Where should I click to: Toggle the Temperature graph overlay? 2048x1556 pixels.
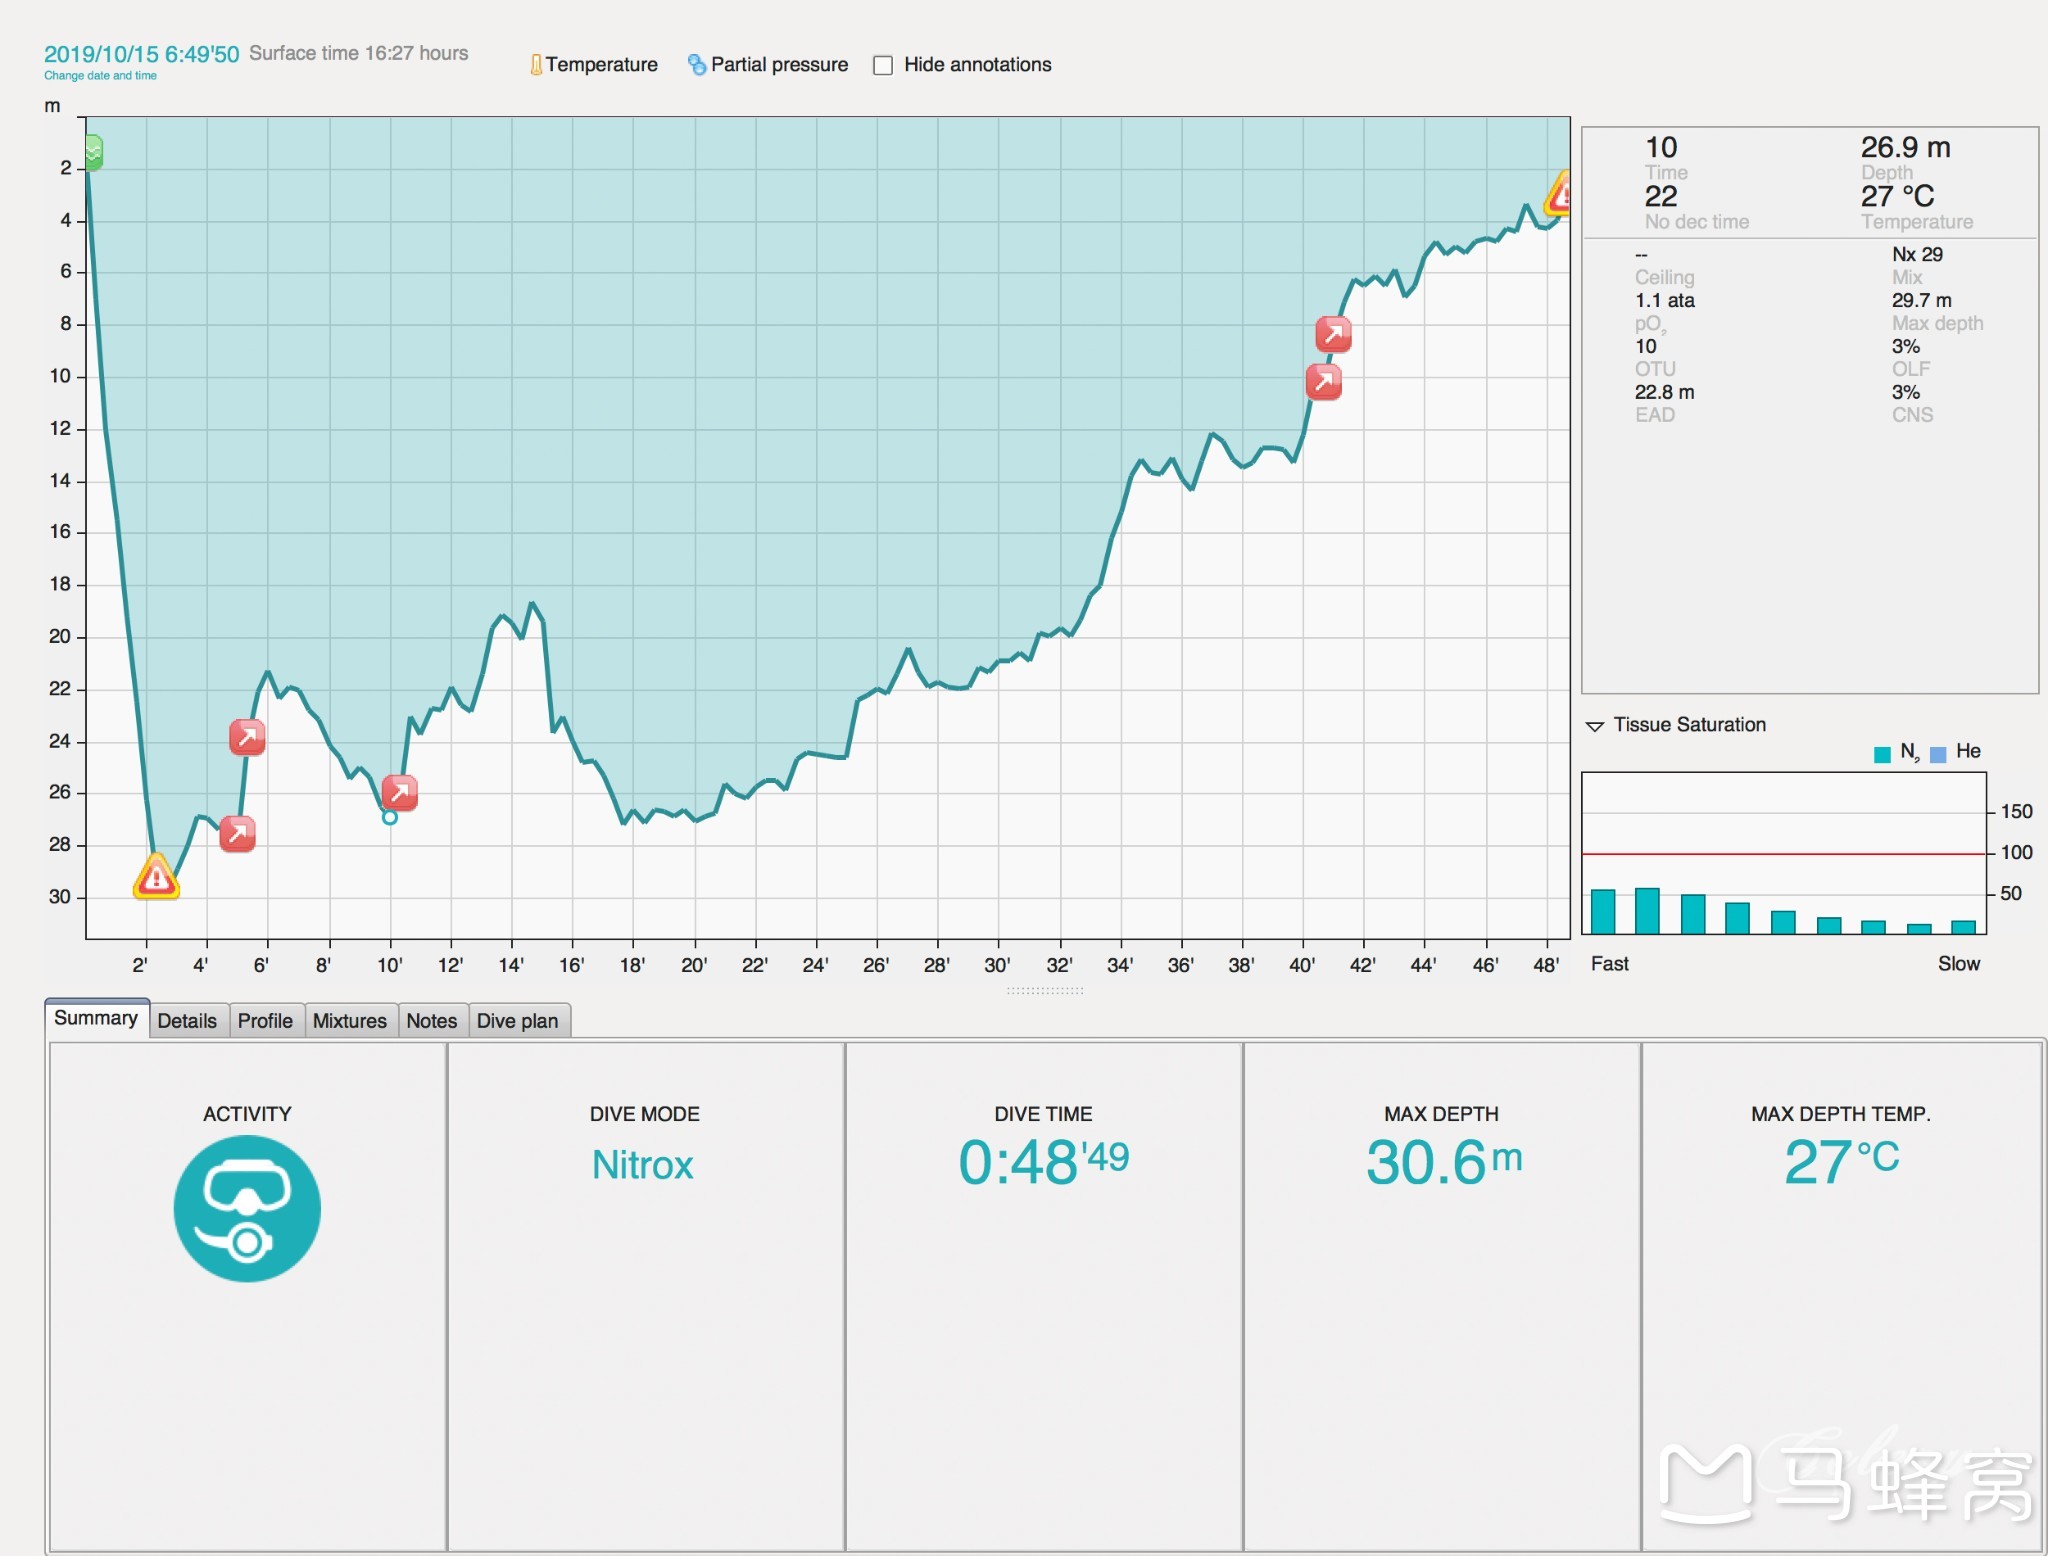tap(594, 65)
